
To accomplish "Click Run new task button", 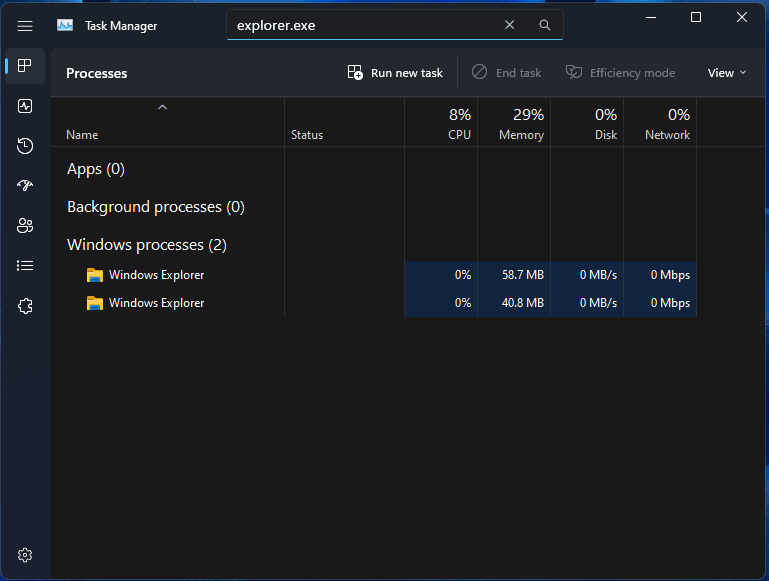I will (395, 73).
